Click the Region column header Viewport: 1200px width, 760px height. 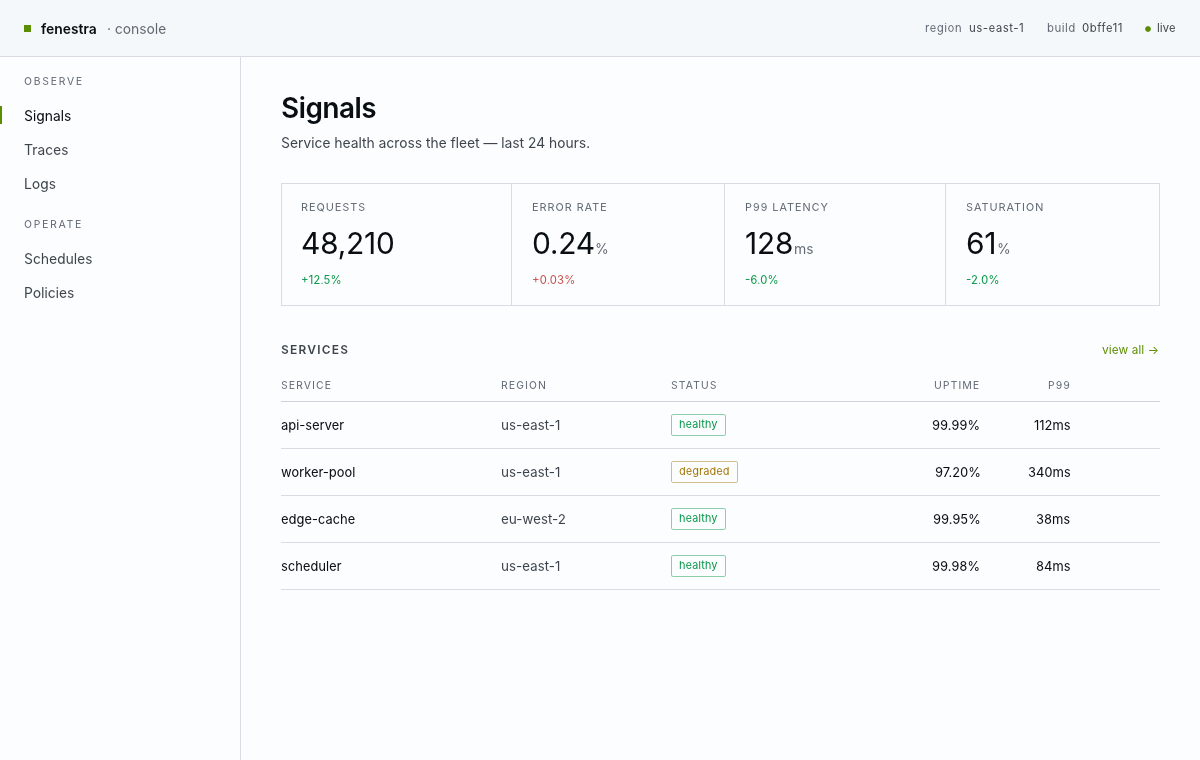524,385
